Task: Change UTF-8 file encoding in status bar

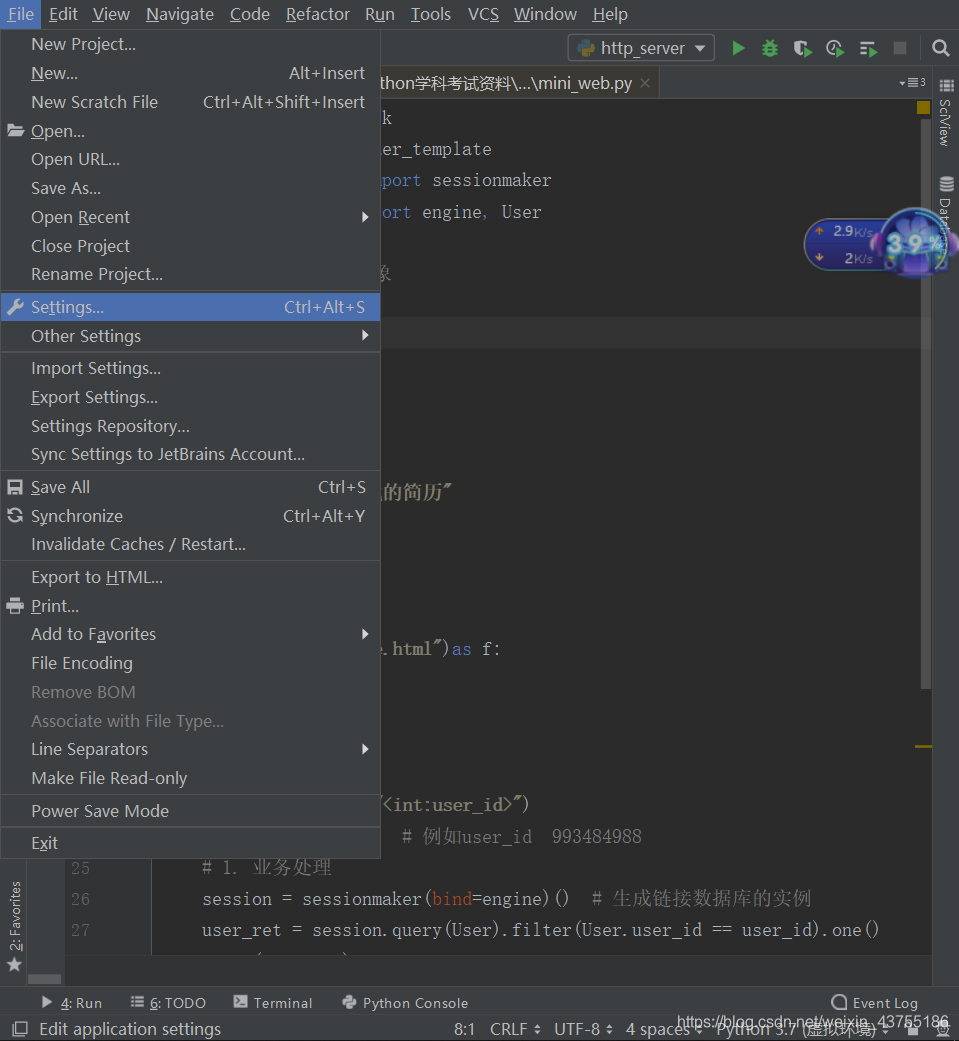Action: click(x=583, y=1029)
